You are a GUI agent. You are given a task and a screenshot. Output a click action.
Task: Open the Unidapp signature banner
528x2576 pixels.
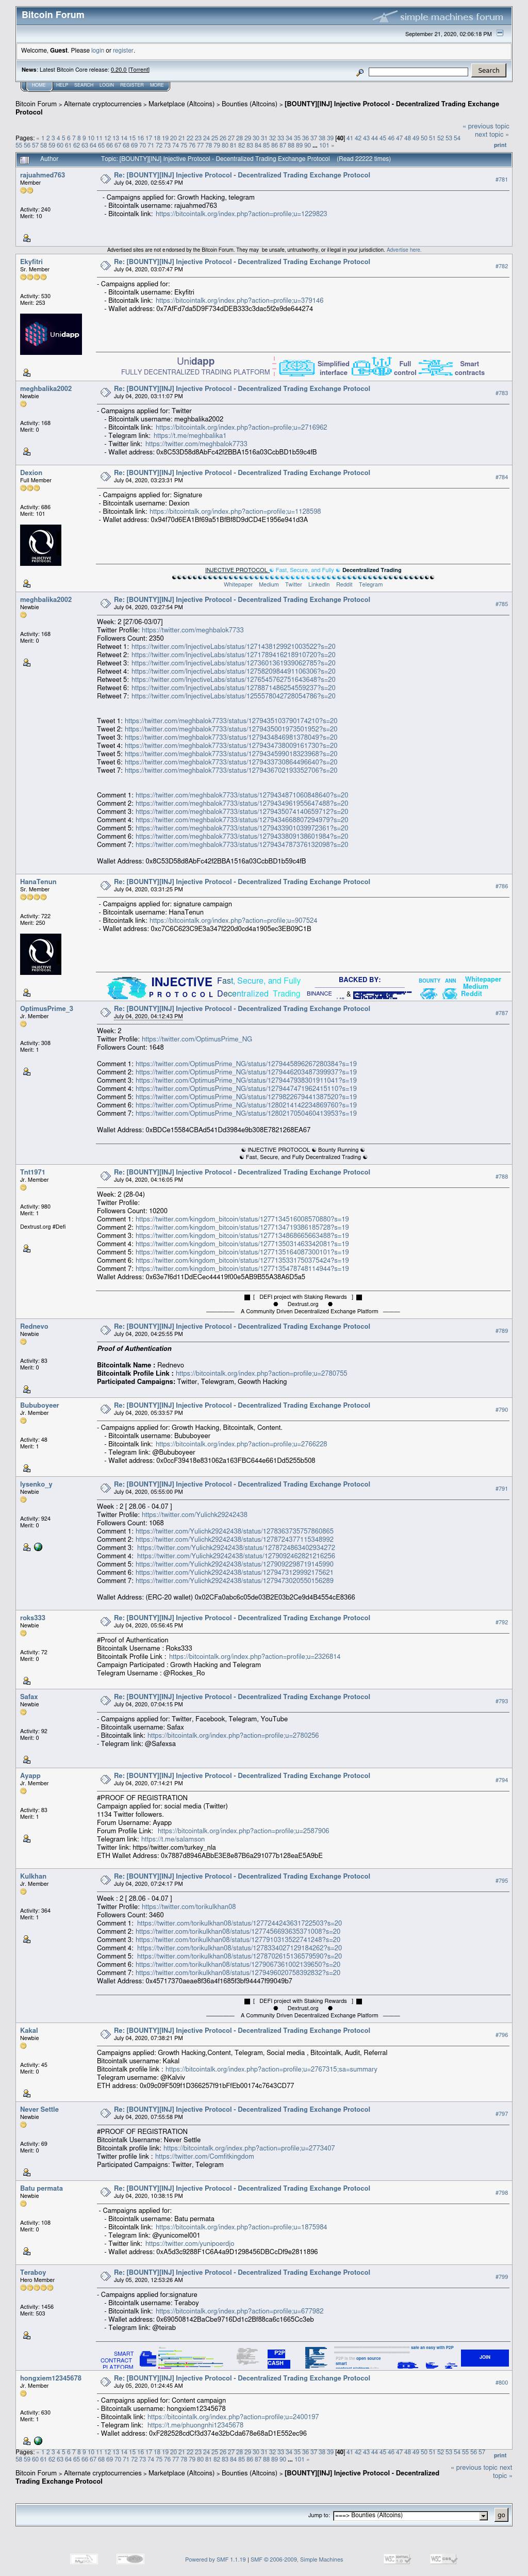(x=303, y=366)
